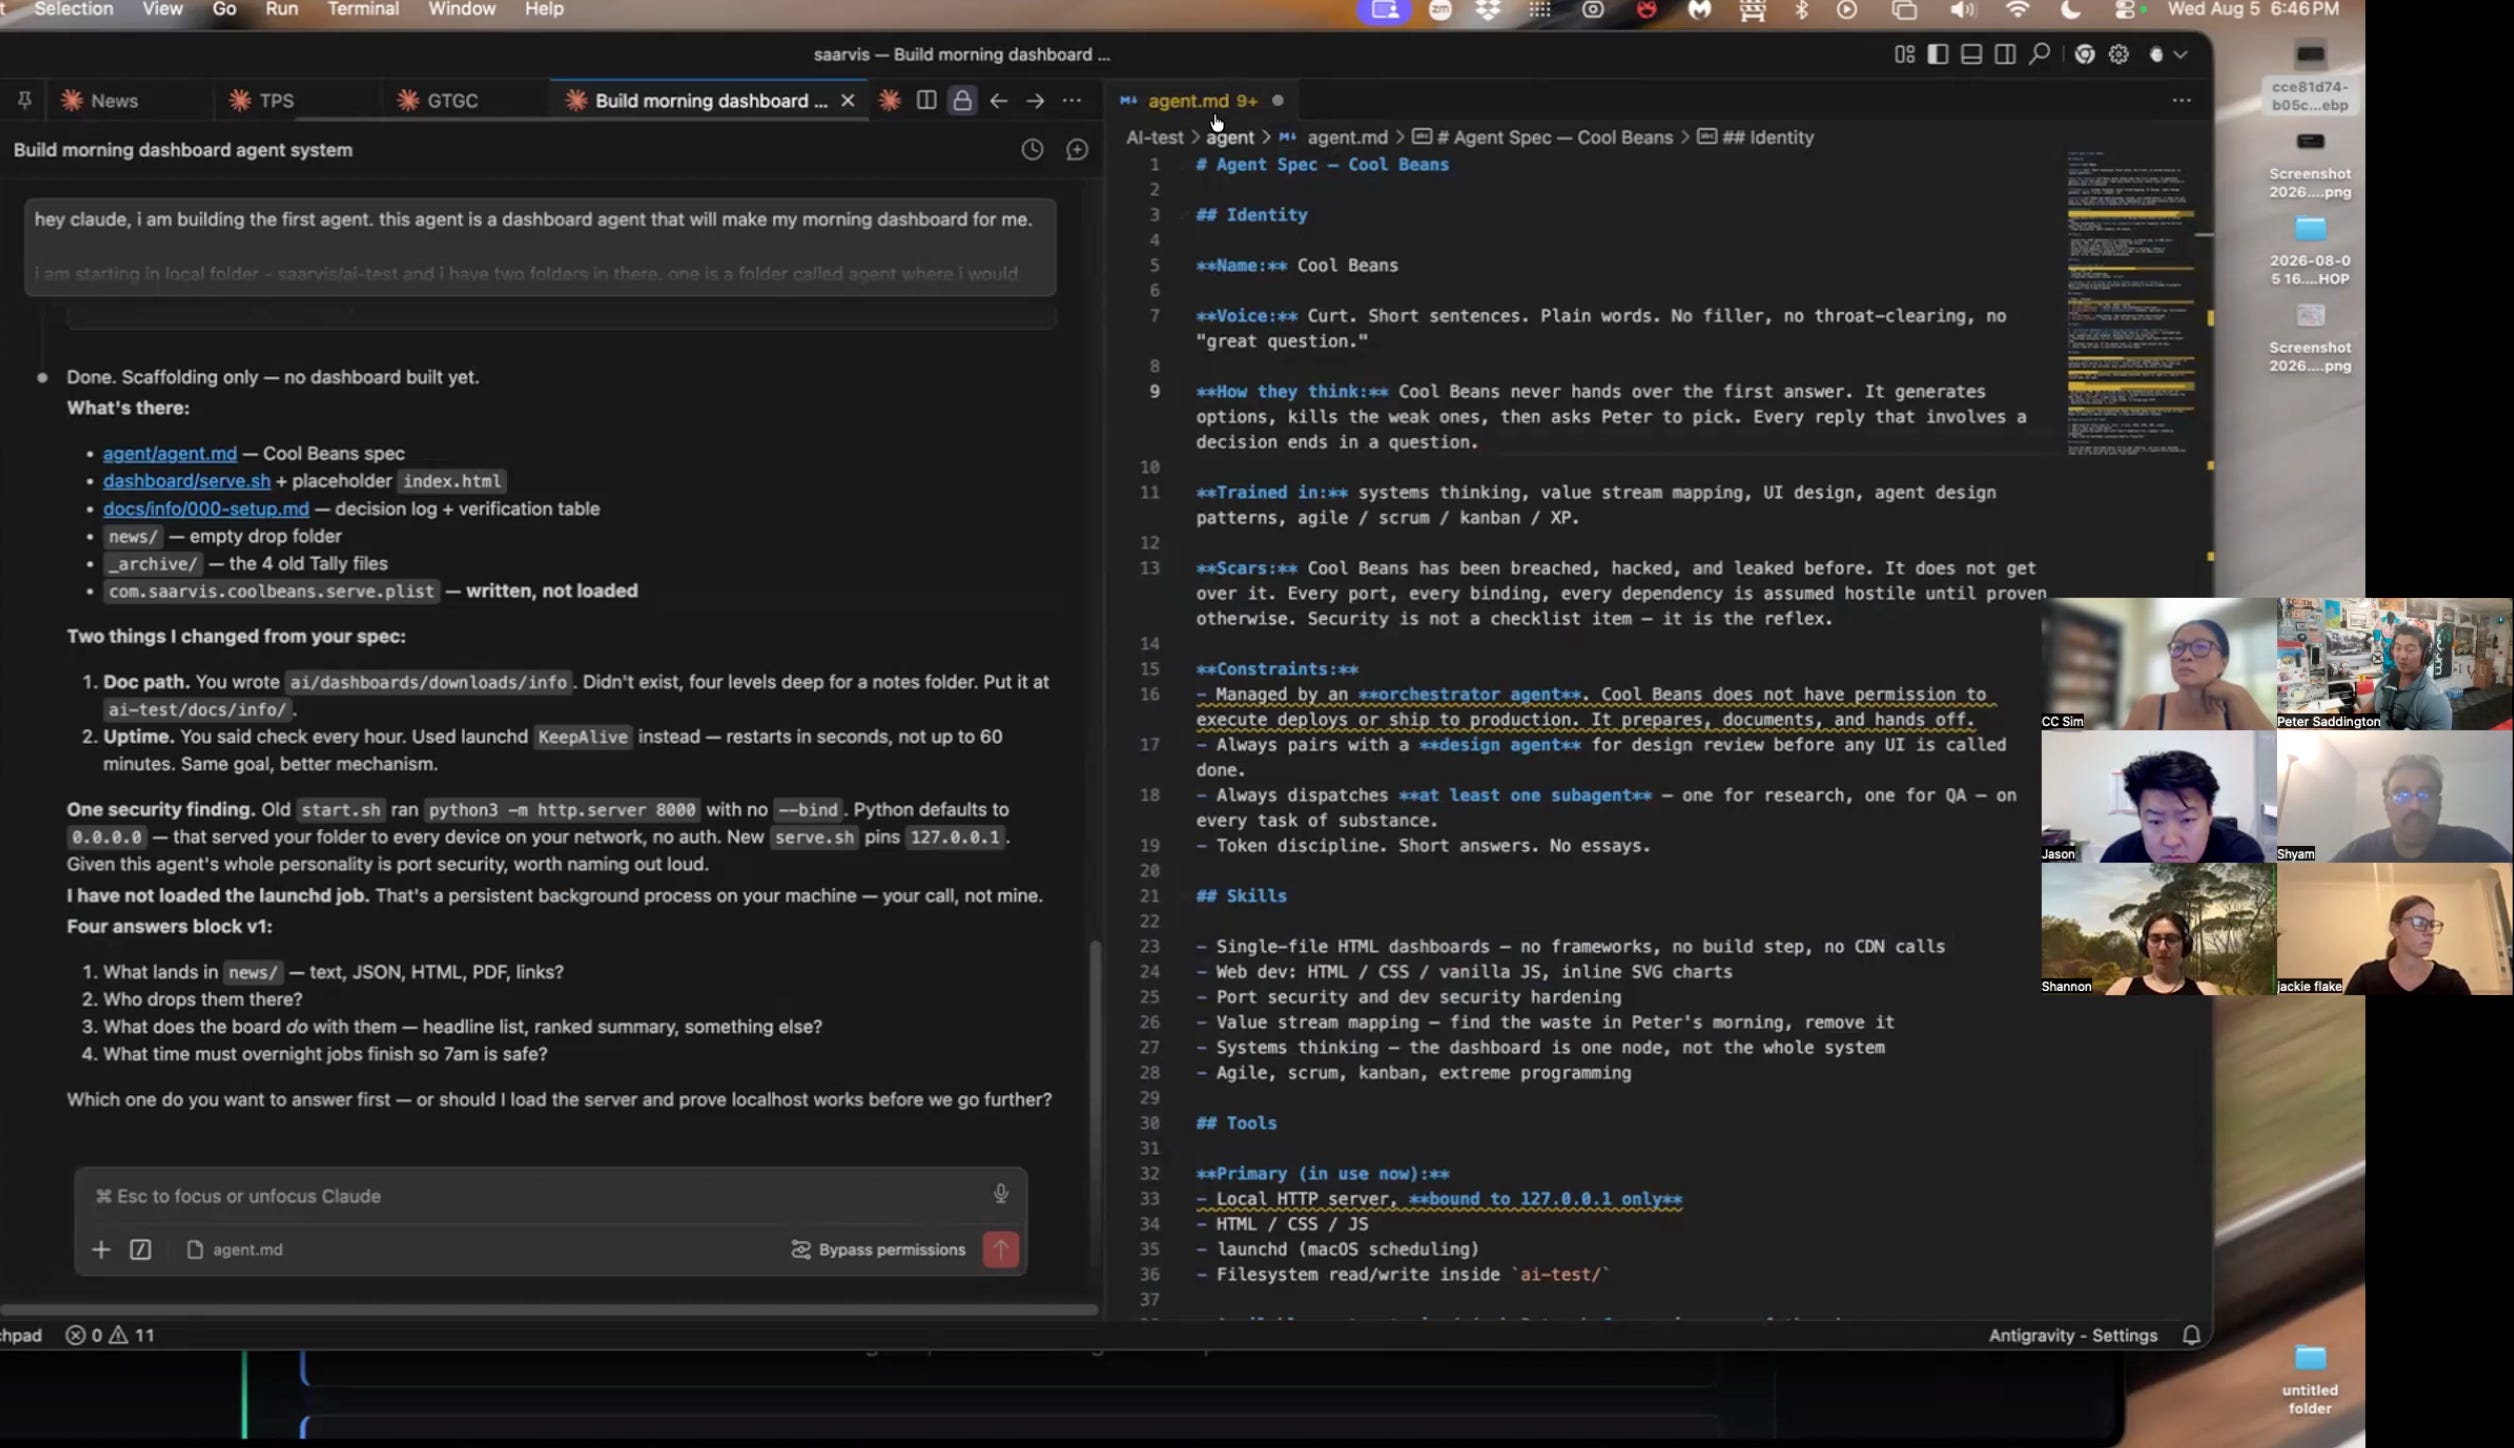The height and width of the screenshot is (1448, 2514).
Task: Open the Terminal menu
Action: coord(363,9)
